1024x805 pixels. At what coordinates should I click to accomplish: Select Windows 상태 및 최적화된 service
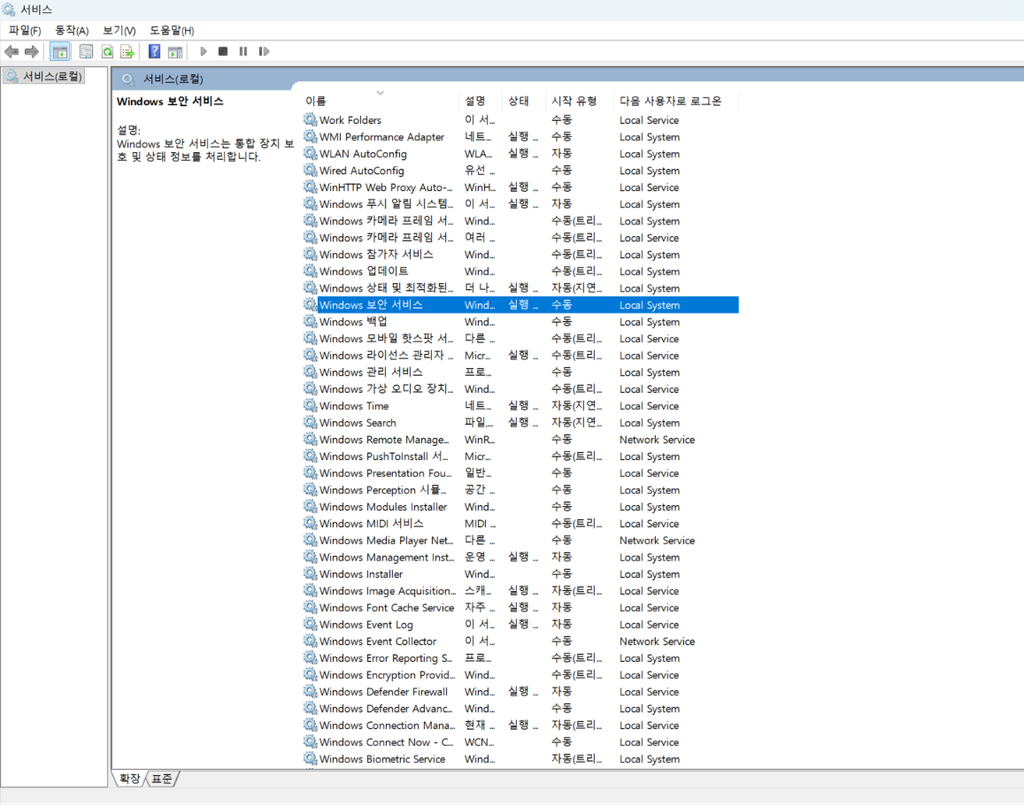[x=520, y=288]
